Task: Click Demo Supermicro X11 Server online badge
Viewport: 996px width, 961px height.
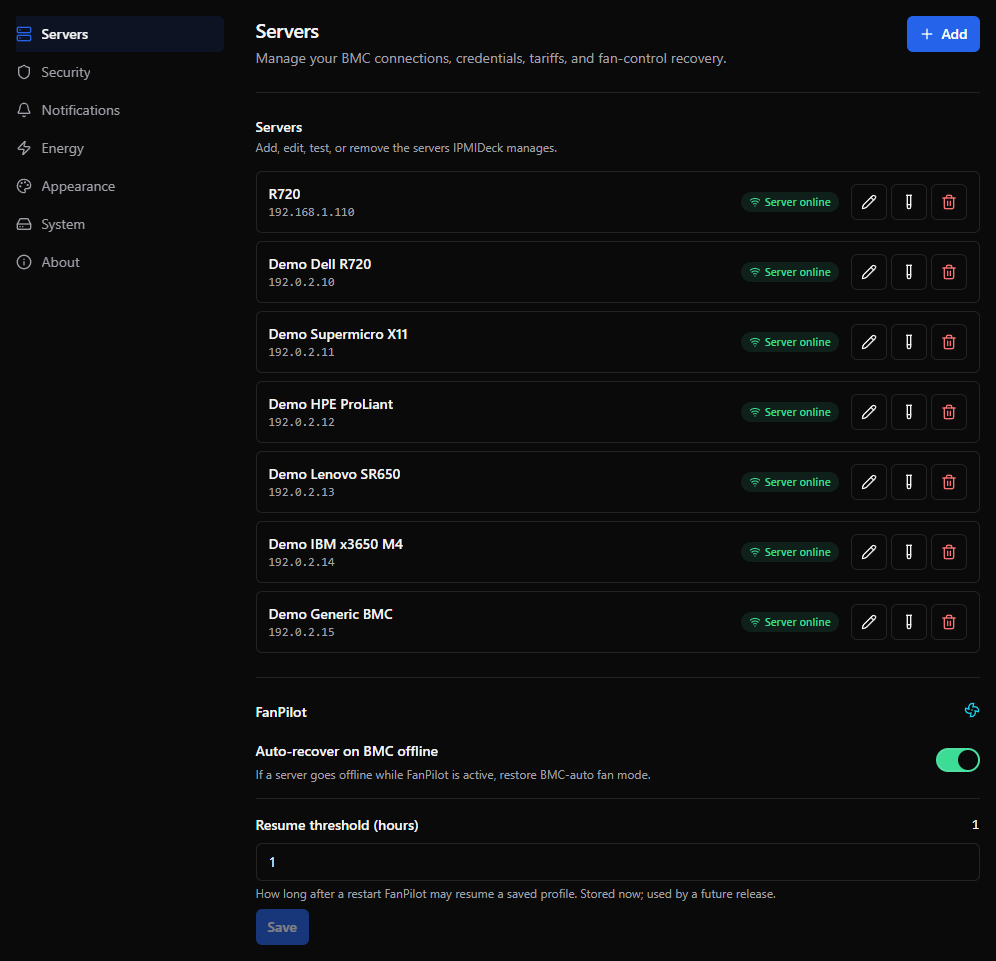Action: pyautogui.click(x=790, y=342)
